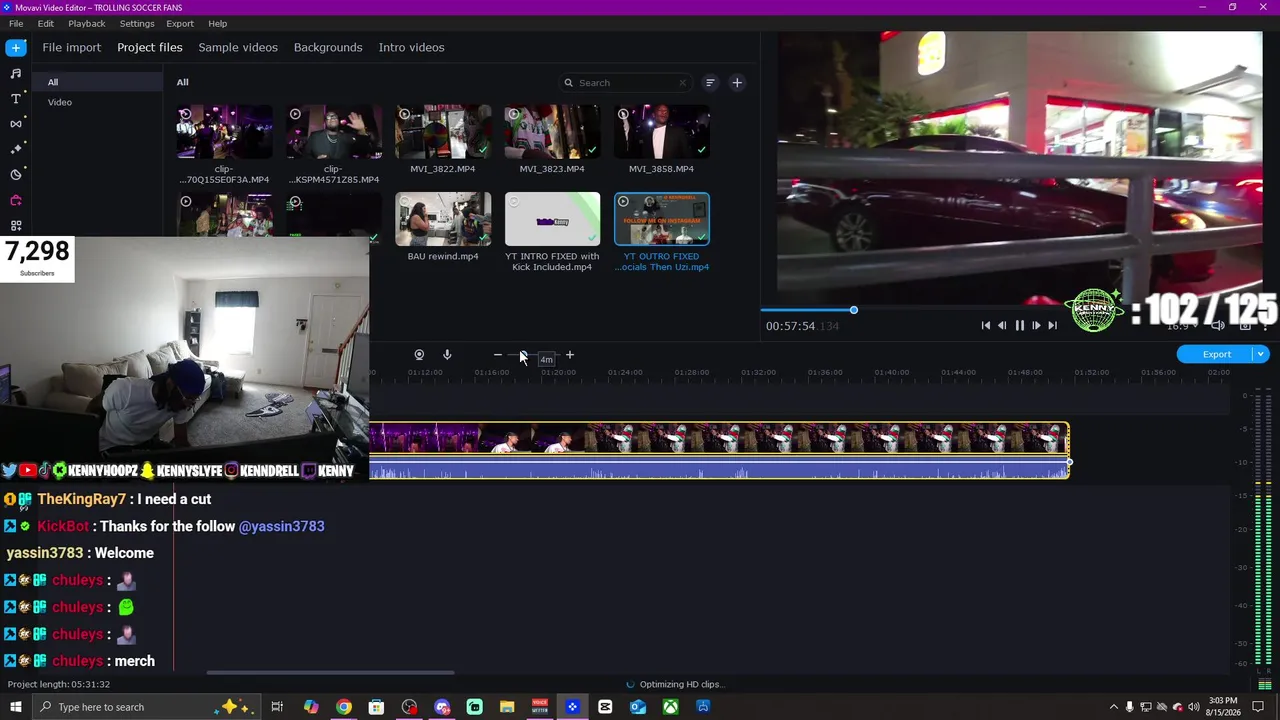Select the YT INTRO FIXED clip thumbnail
1280x720 pixels.
click(552, 219)
